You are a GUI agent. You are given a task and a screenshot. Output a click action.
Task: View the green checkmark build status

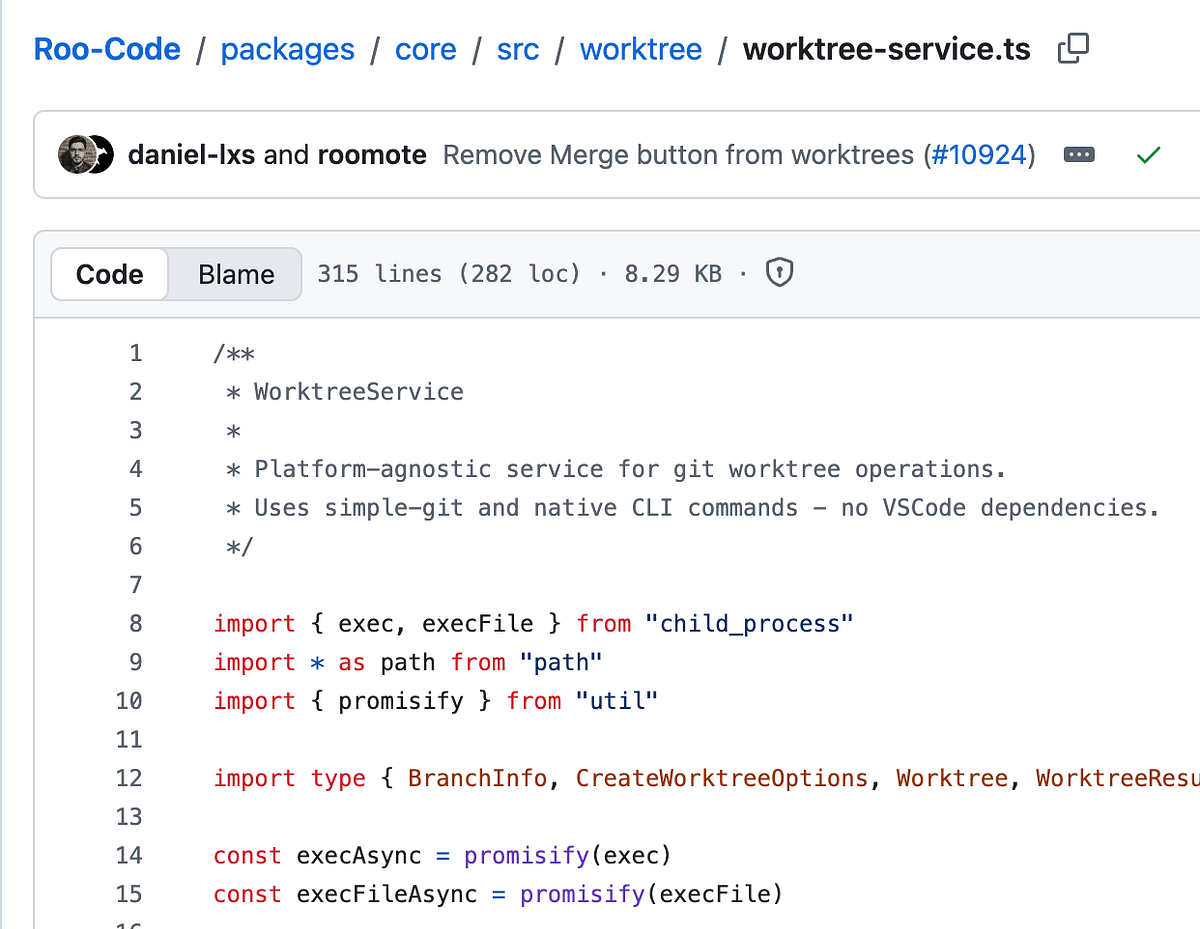pyautogui.click(x=1149, y=155)
